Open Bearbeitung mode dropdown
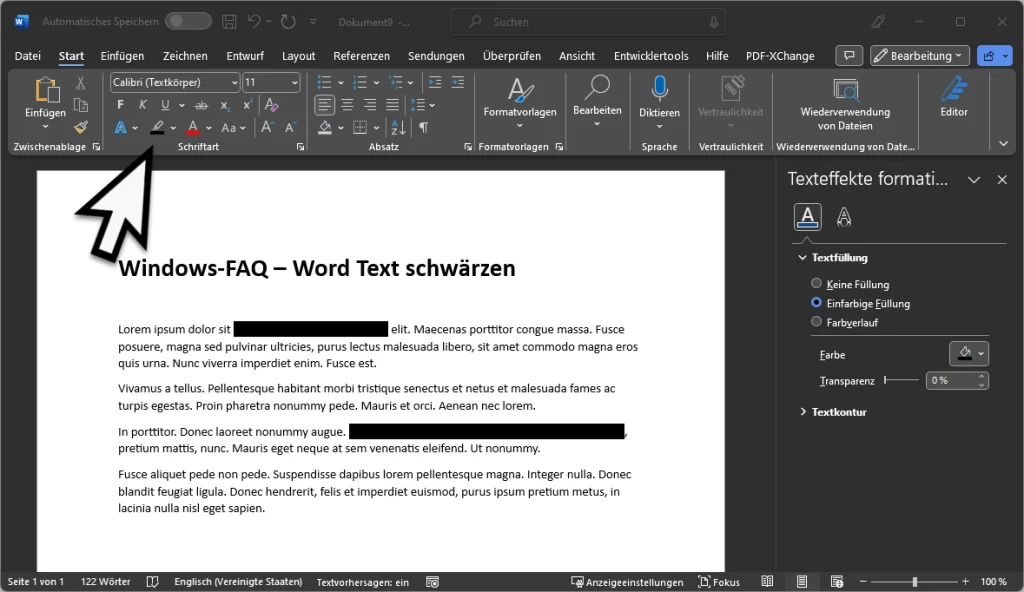 pos(920,56)
